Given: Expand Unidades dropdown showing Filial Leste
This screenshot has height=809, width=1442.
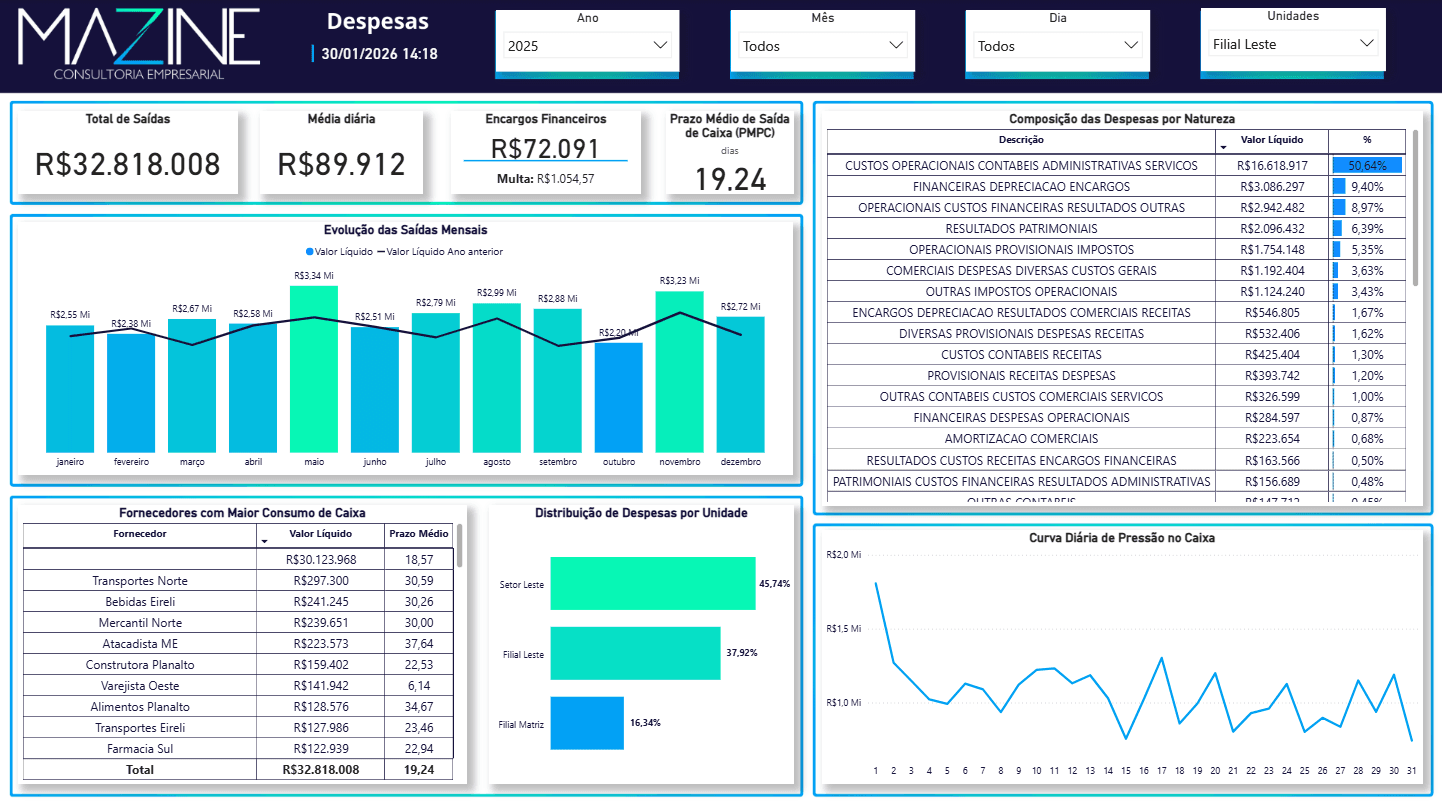Looking at the screenshot, I should [x=1292, y=44].
